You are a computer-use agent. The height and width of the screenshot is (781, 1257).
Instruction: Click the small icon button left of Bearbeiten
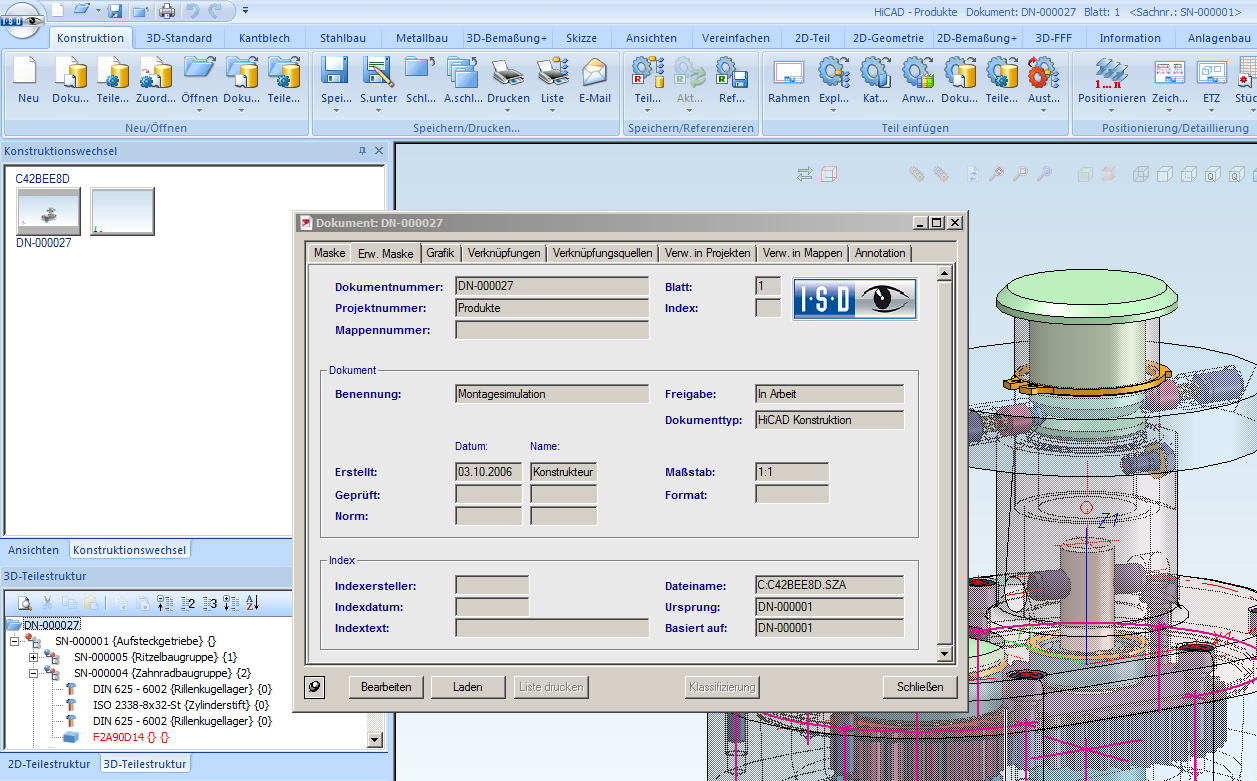pyautogui.click(x=315, y=687)
